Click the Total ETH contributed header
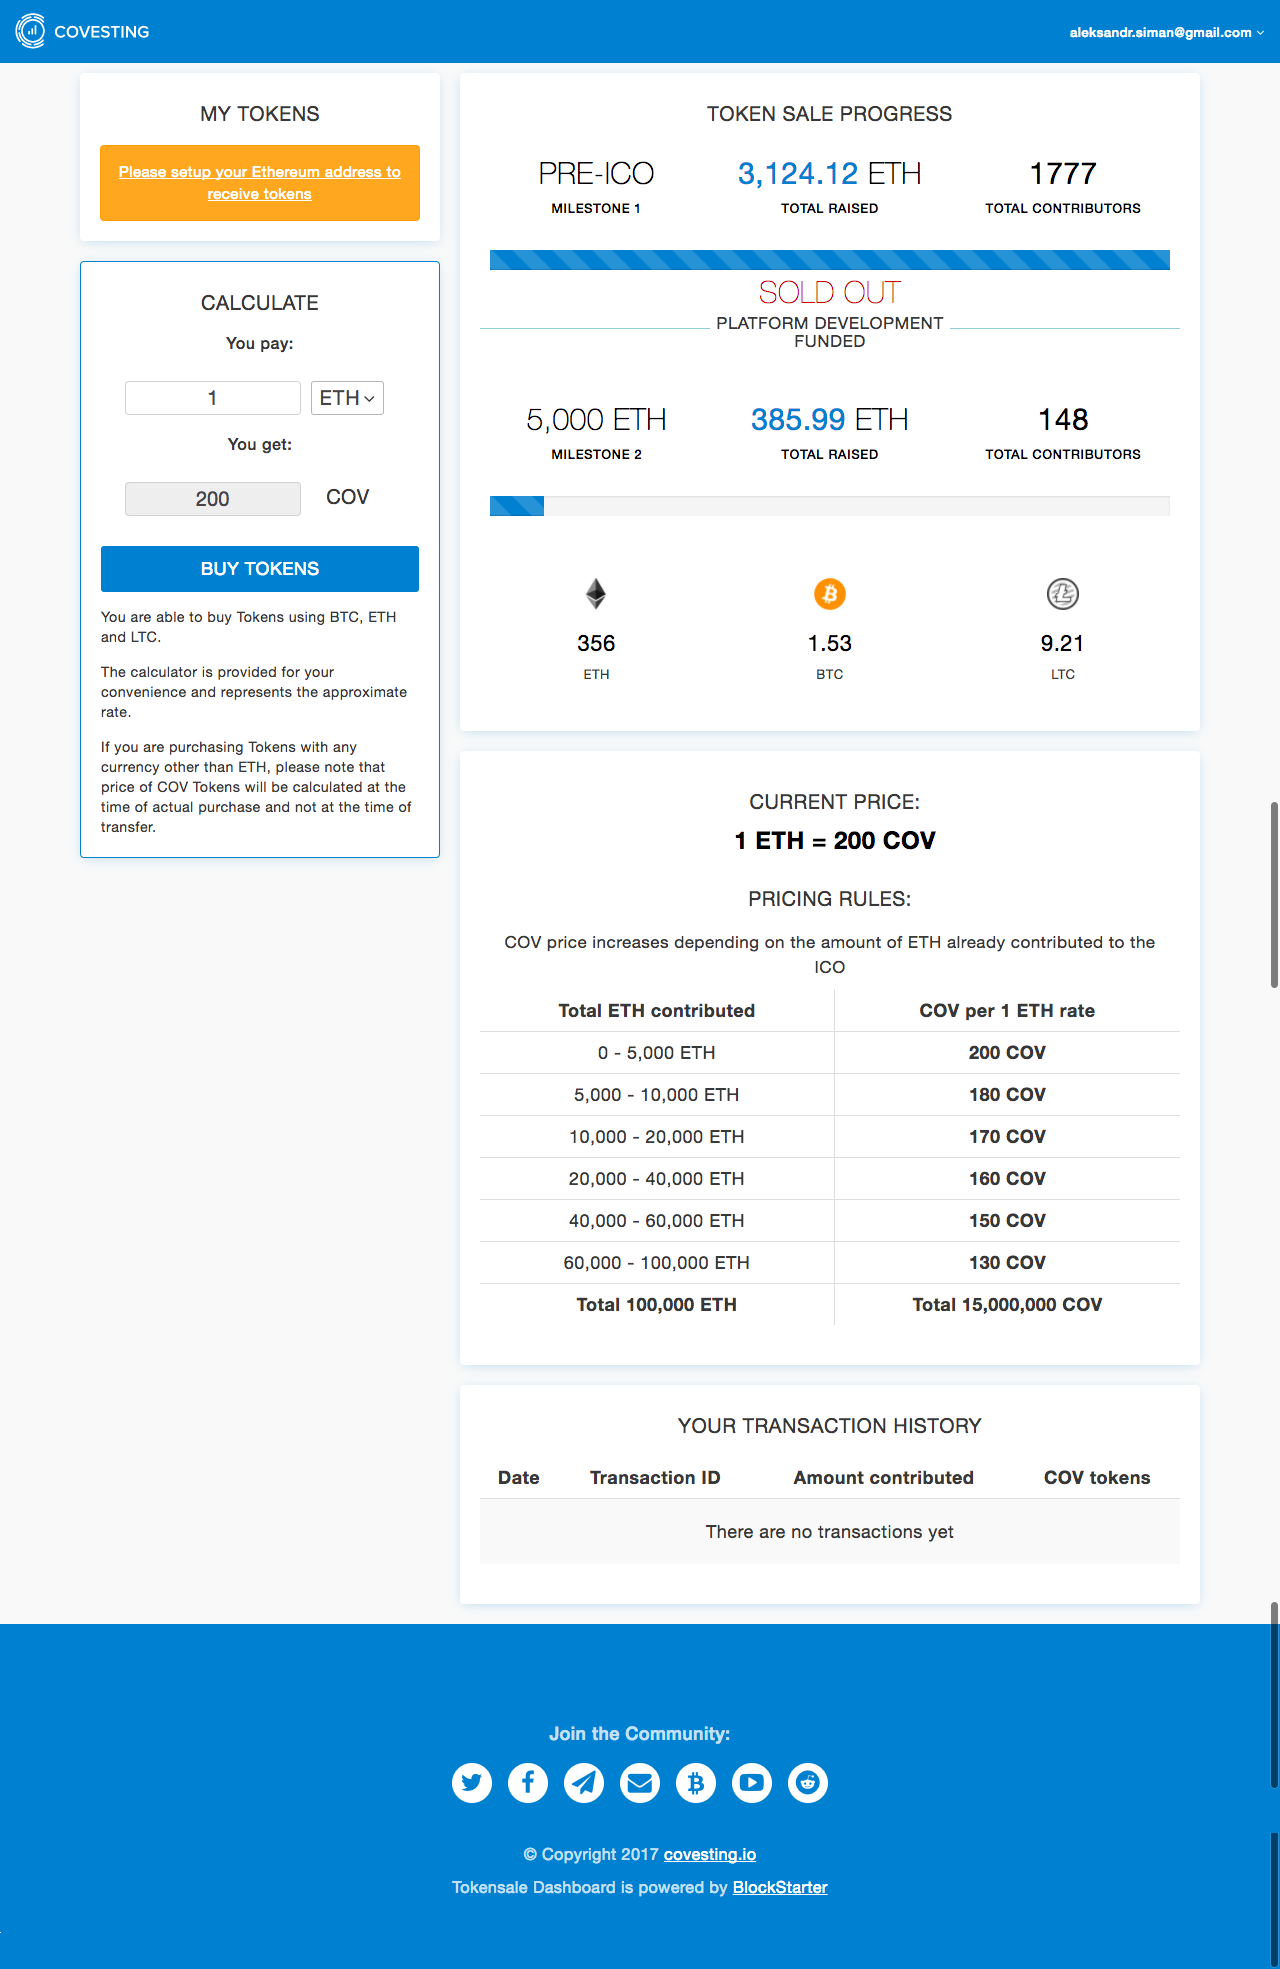Image resolution: width=1280 pixels, height=1969 pixels. [657, 1011]
